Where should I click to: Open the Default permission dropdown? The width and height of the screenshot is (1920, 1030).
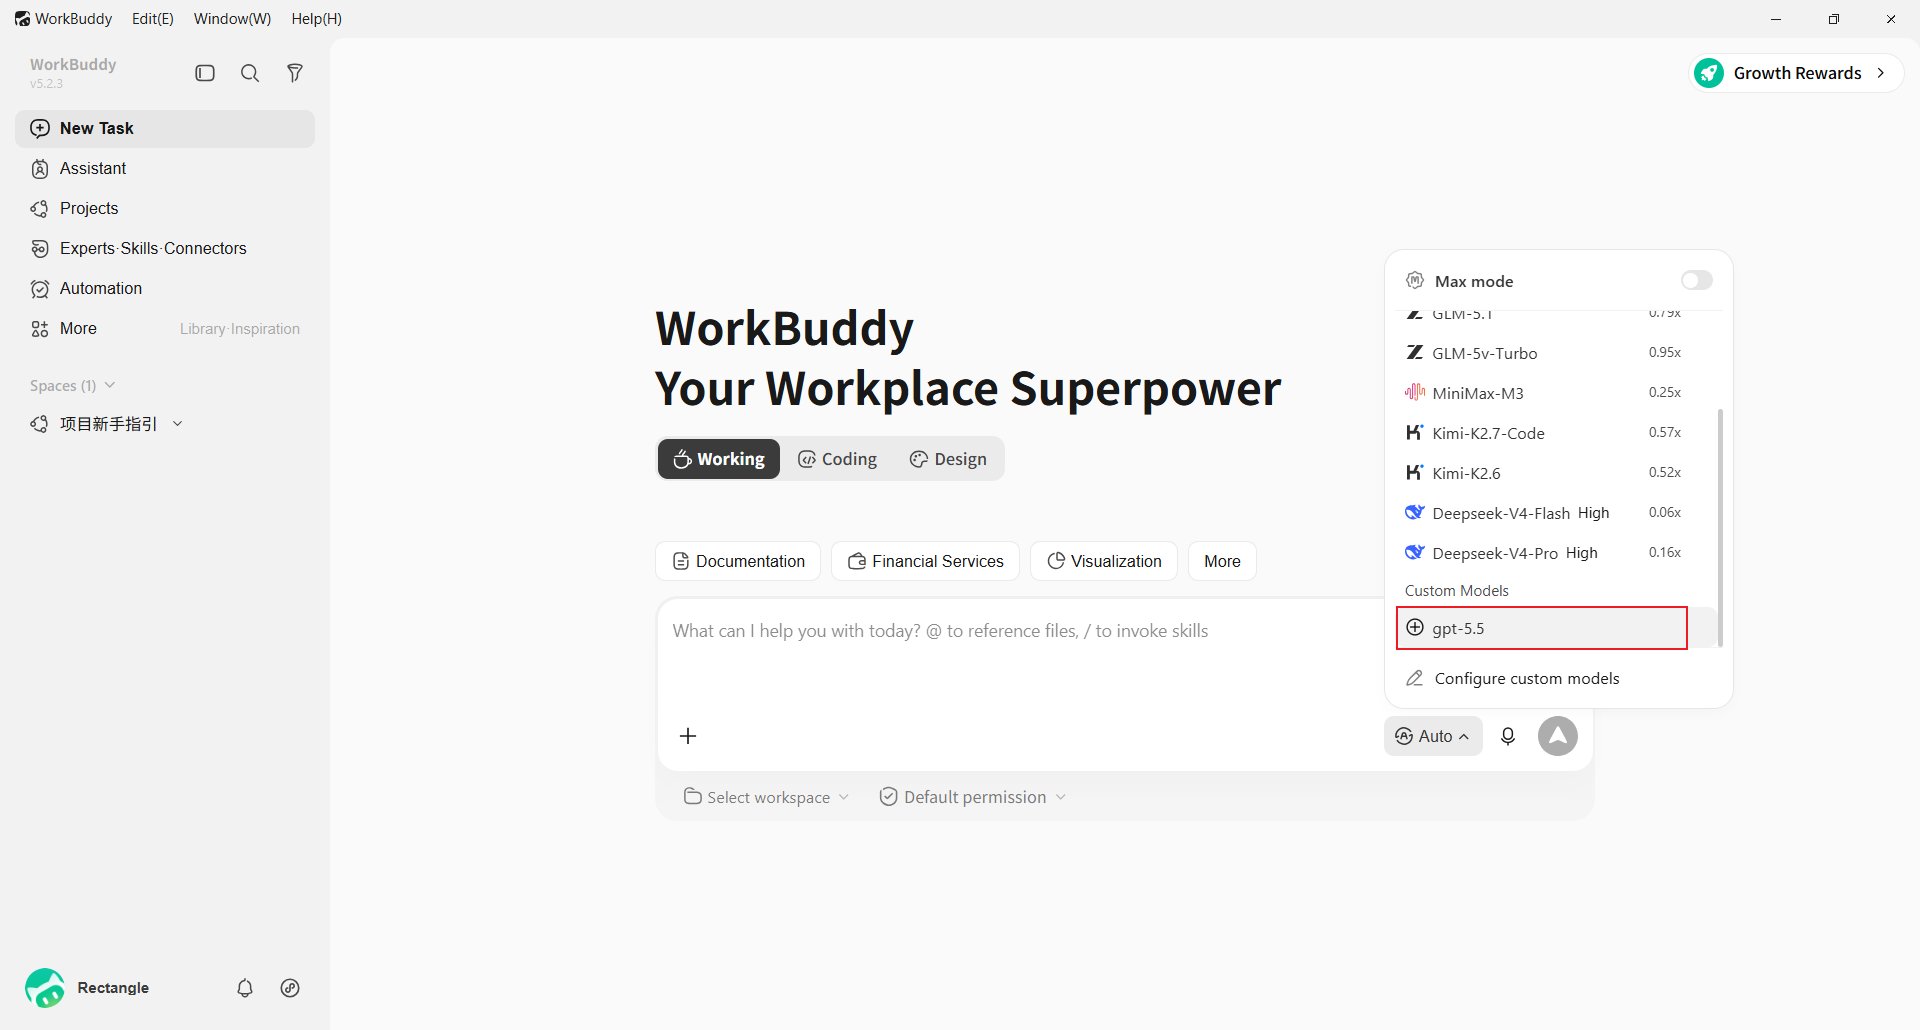pyautogui.click(x=973, y=797)
